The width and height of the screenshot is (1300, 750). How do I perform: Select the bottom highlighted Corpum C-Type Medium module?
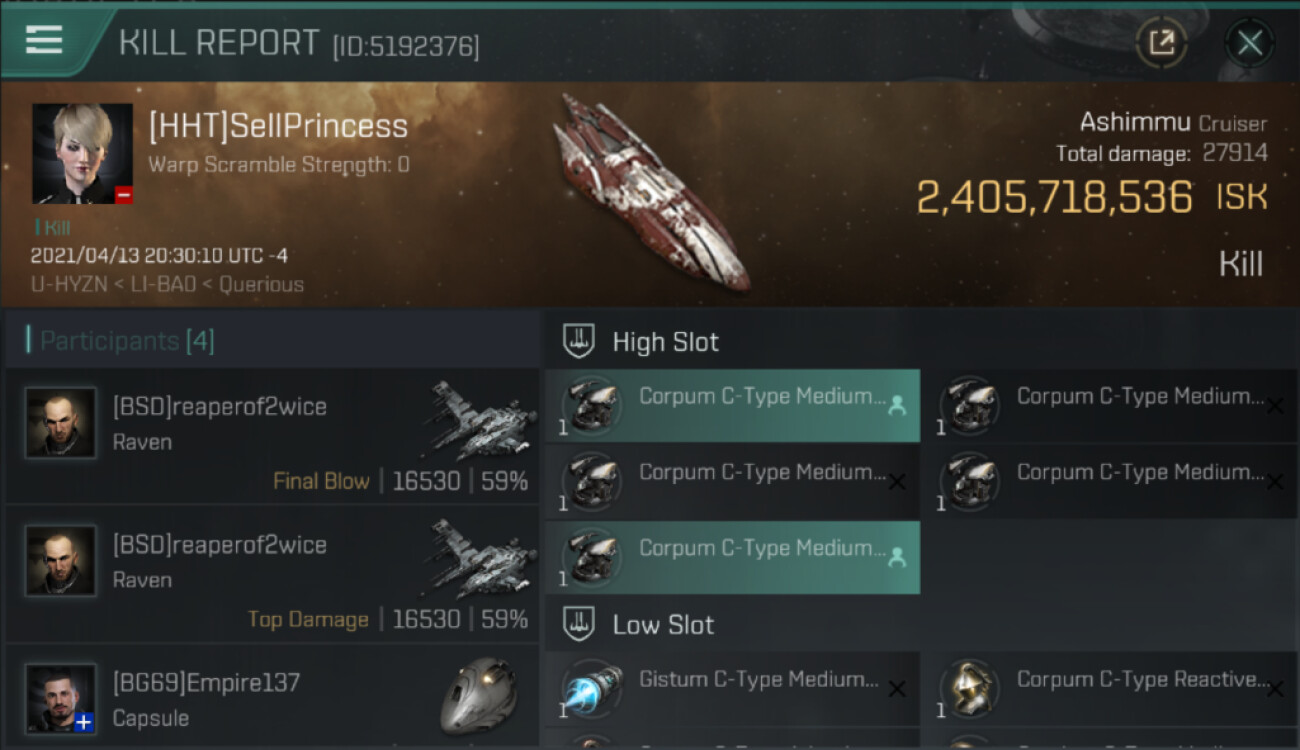(x=732, y=558)
